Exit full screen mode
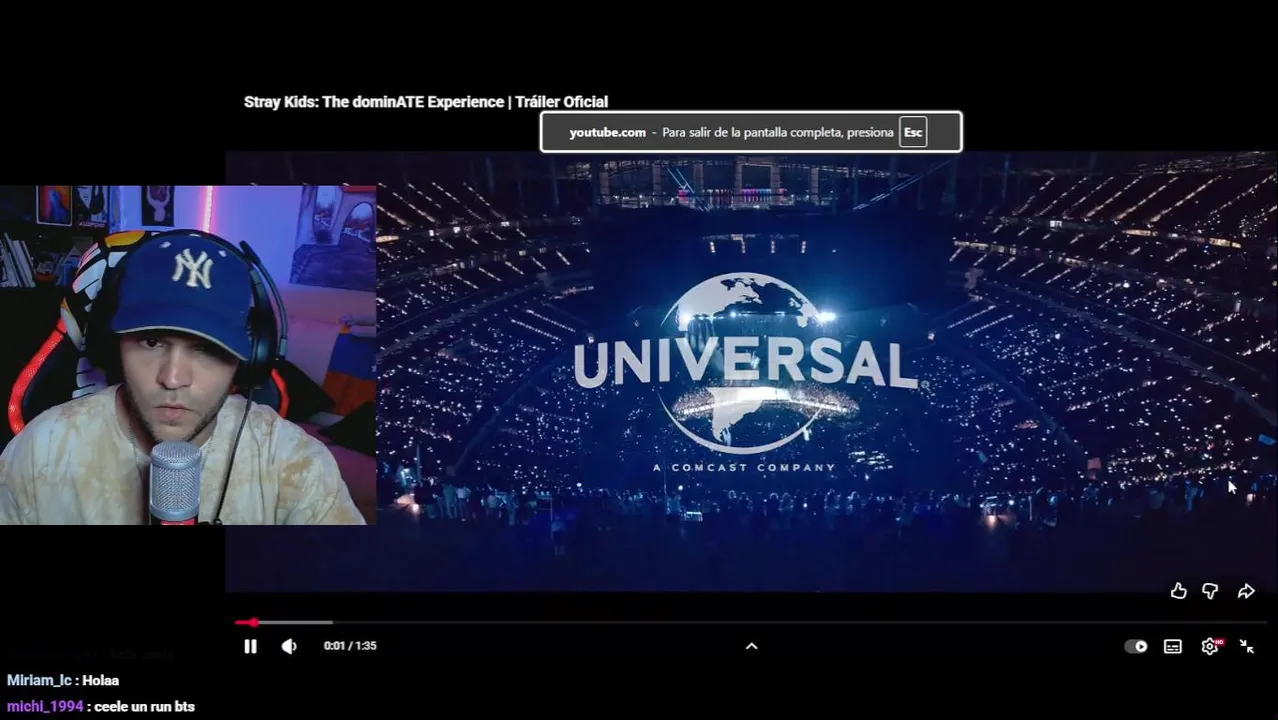 pyautogui.click(x=1247, y=646)
